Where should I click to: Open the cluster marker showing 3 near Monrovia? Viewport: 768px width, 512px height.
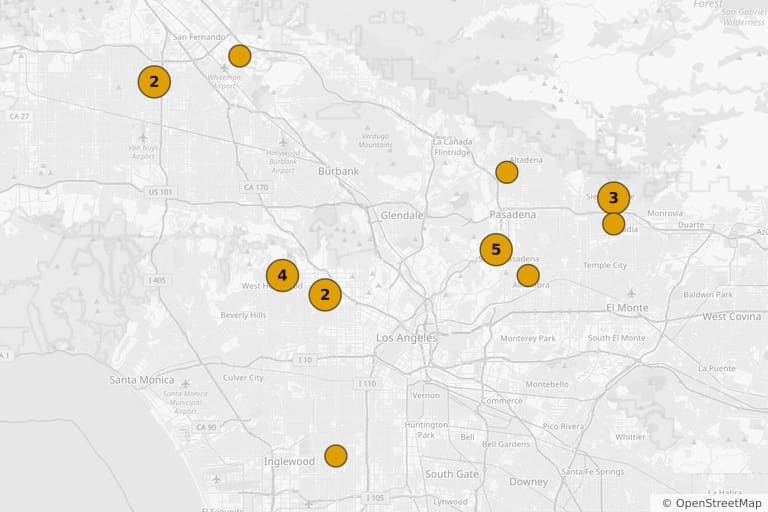coord(613,198)
